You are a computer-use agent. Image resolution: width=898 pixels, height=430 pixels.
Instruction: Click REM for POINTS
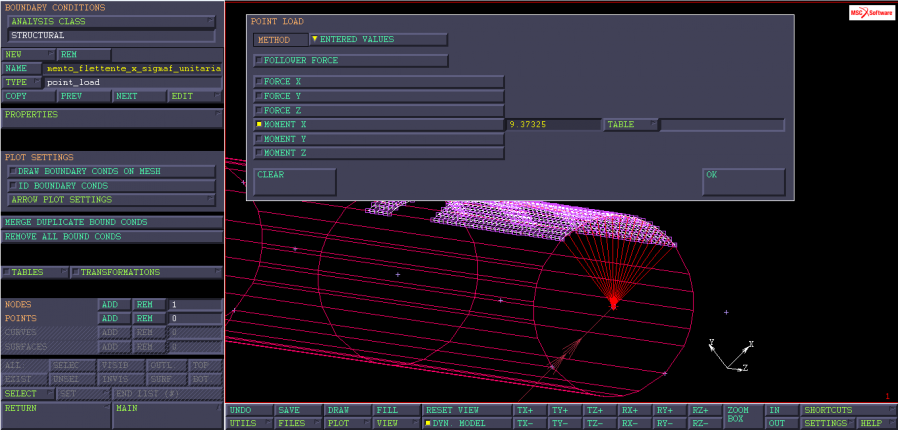point(149,318)
